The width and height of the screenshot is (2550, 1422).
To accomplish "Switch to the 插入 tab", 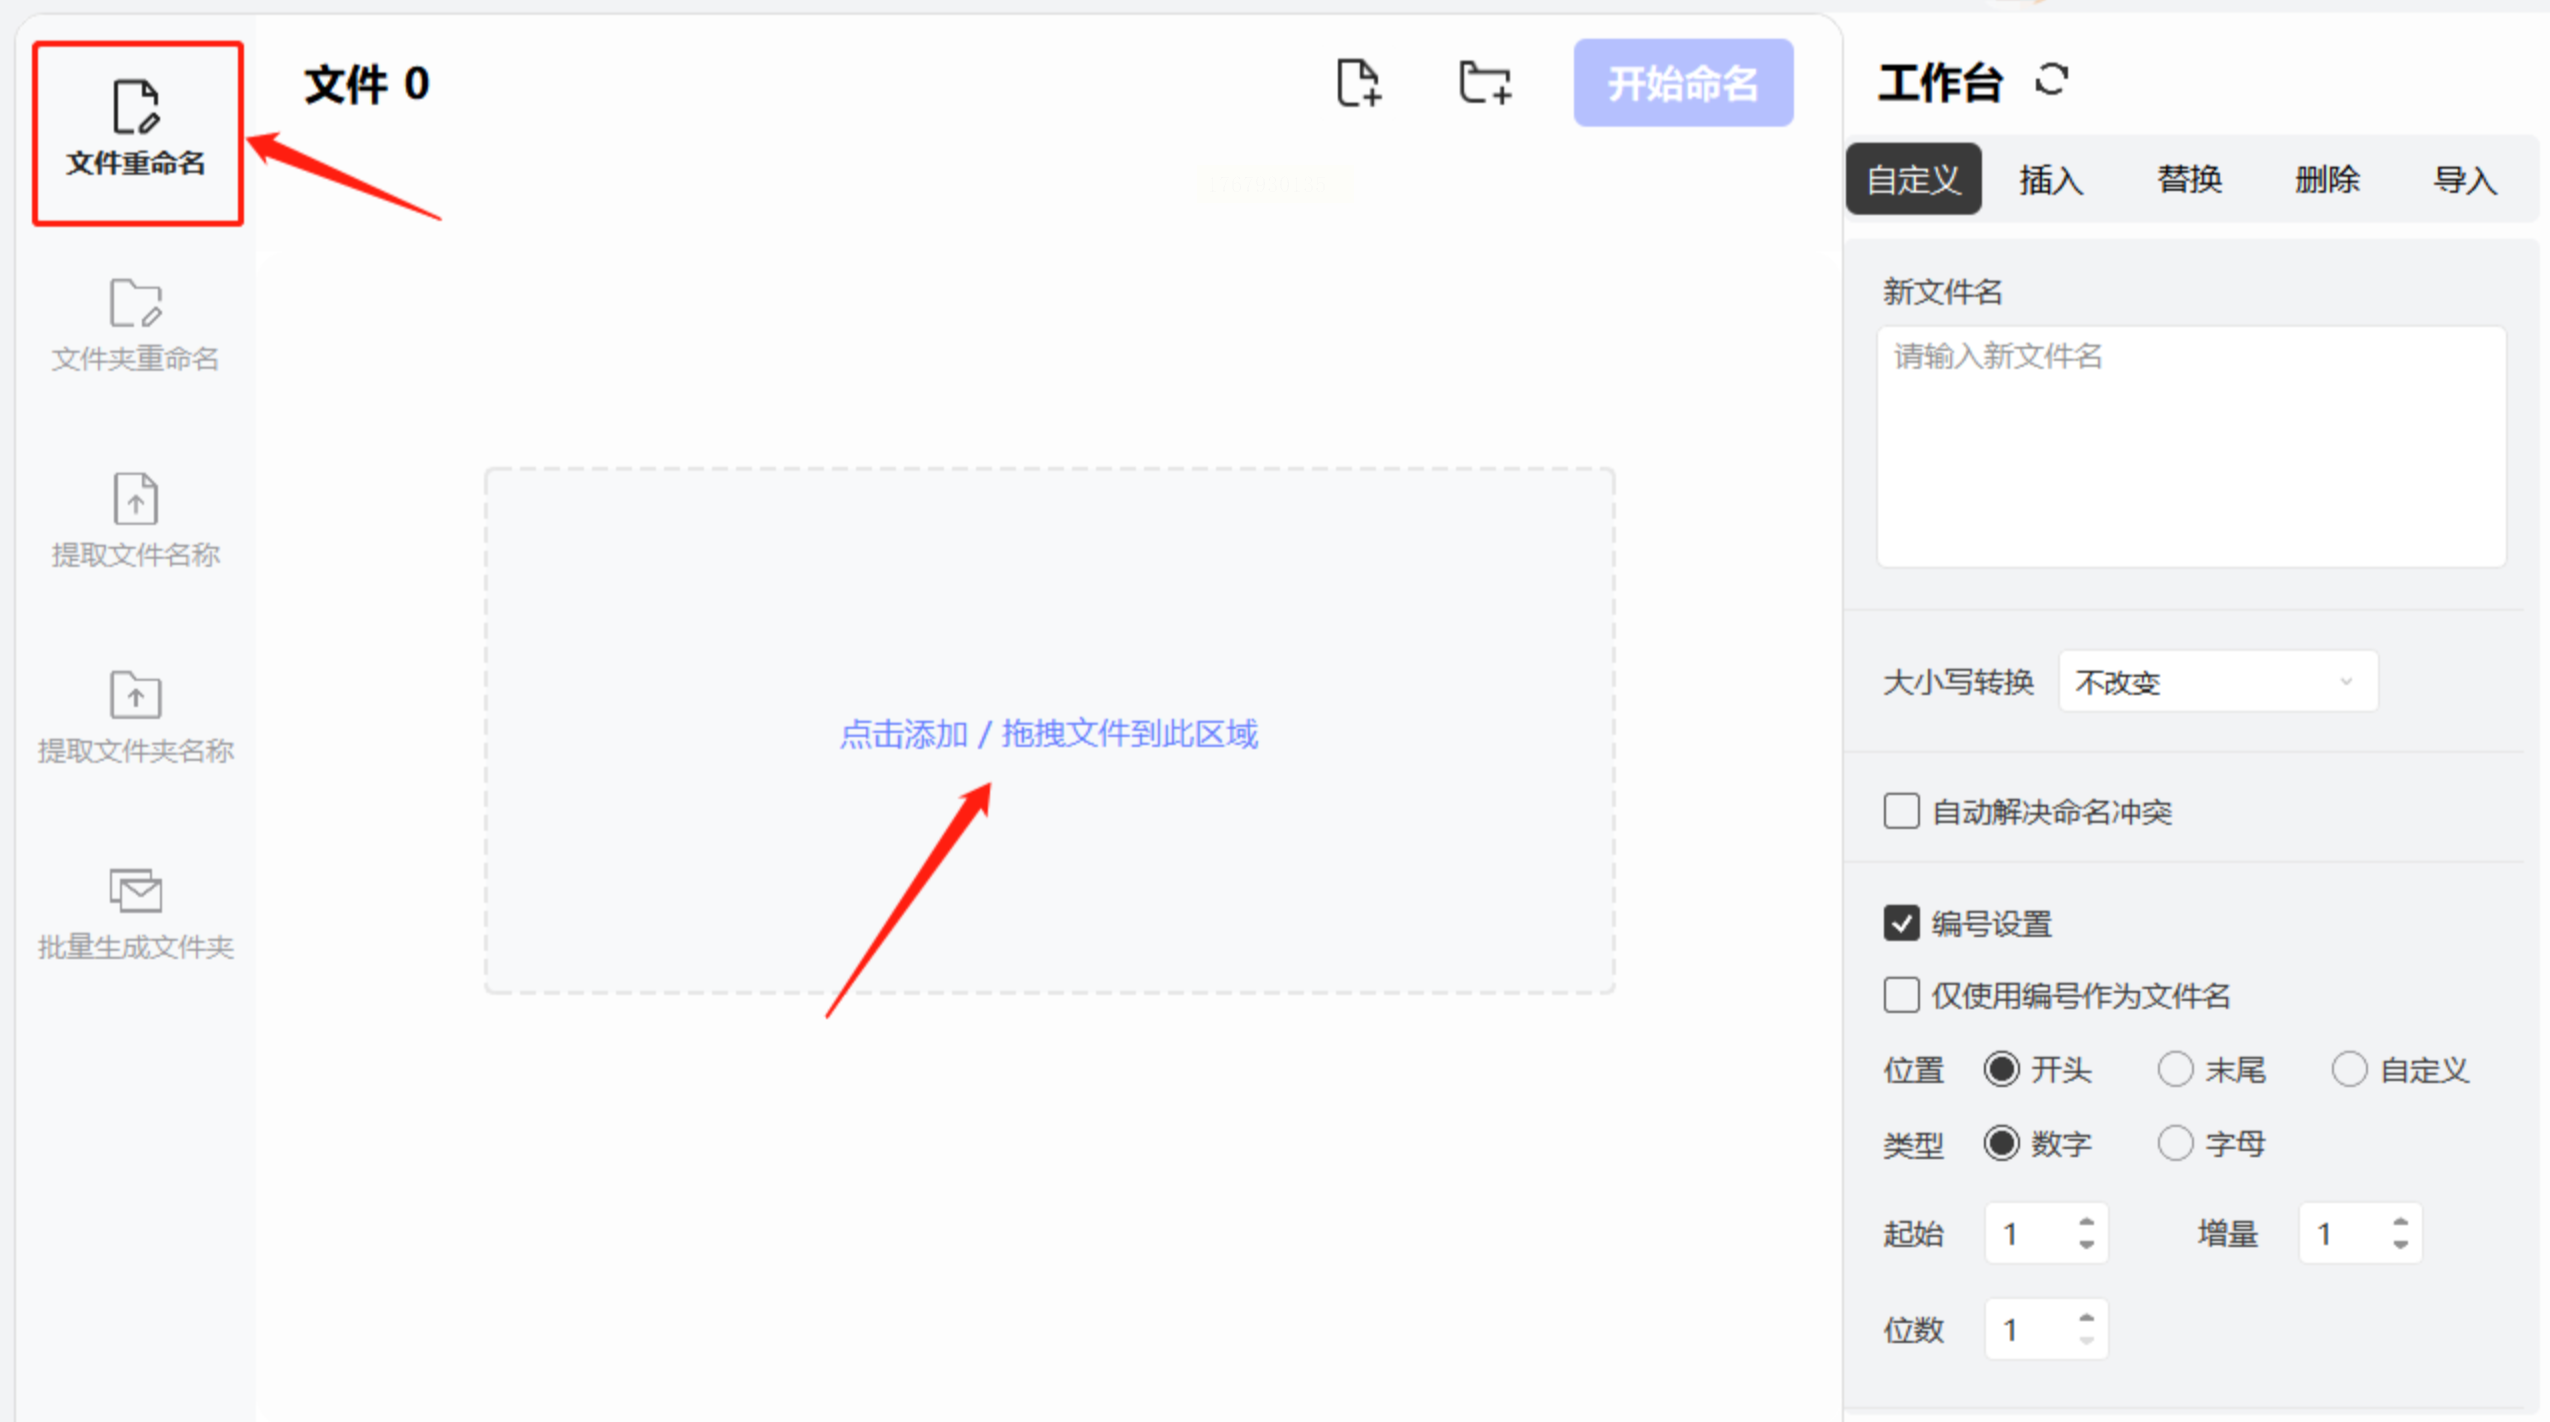I will pos(2050,180).
